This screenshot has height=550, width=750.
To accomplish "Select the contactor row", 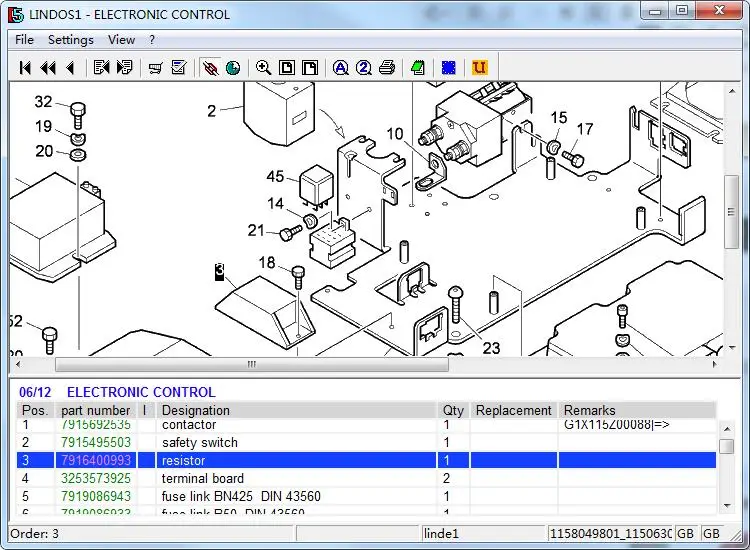I will coord(366,426).
